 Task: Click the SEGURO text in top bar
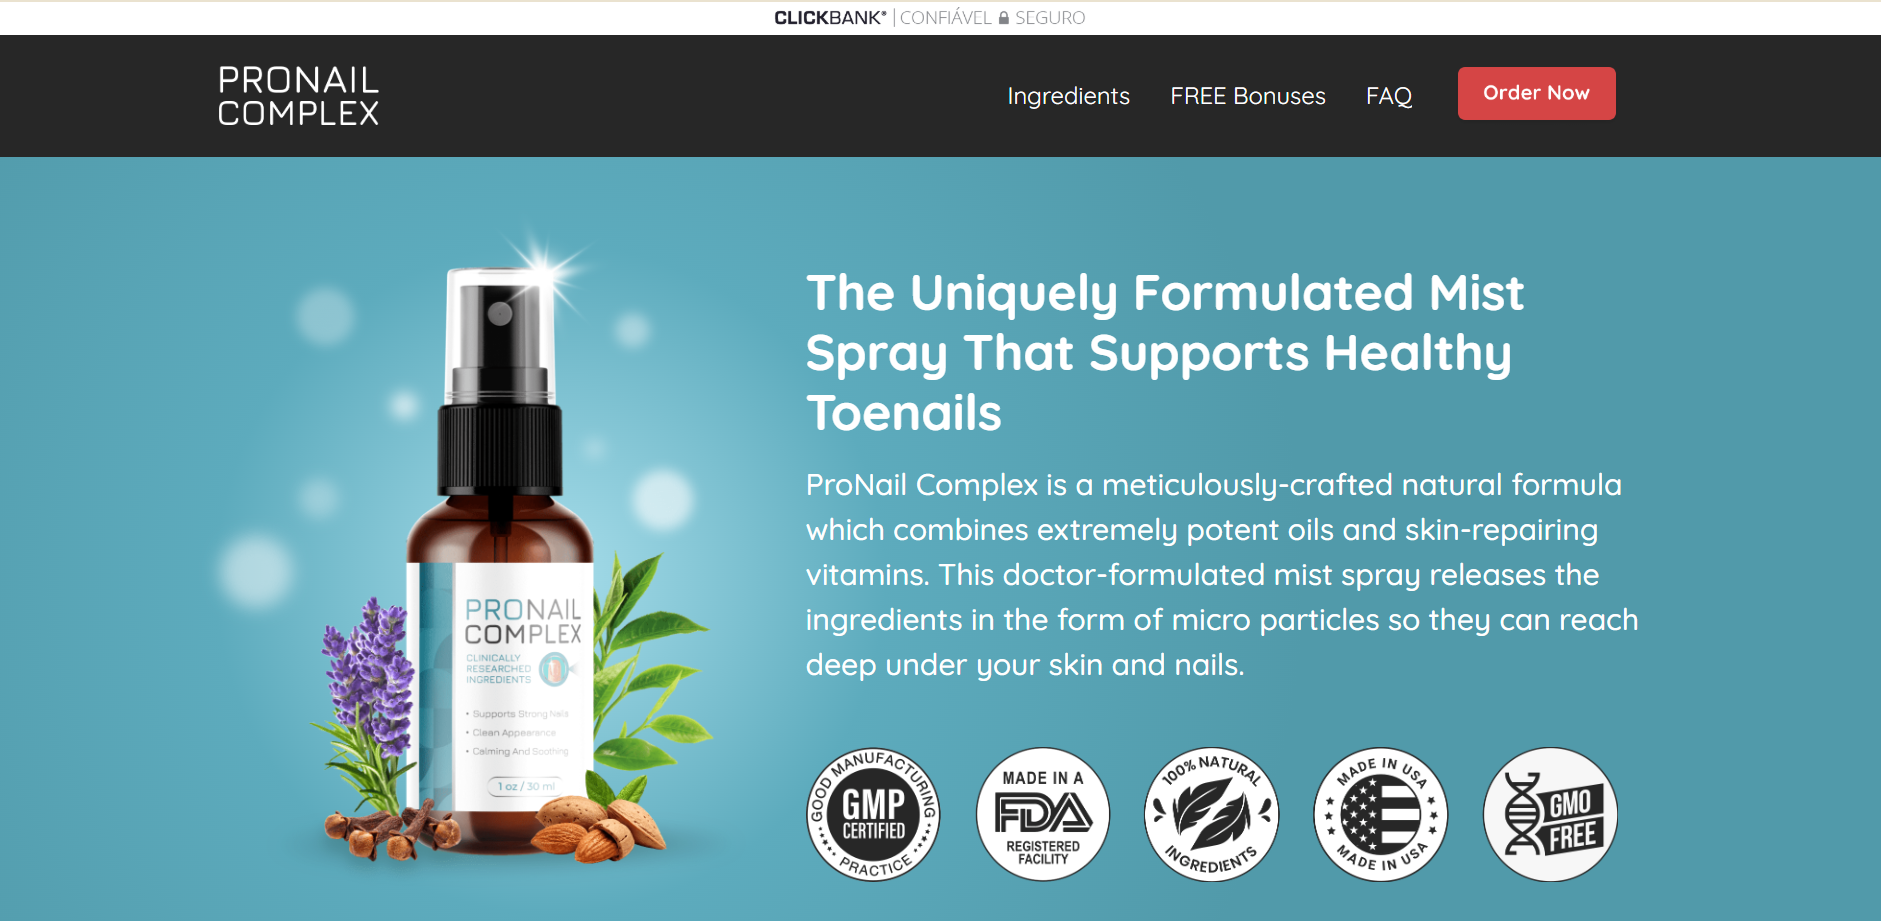(1050, 18)
